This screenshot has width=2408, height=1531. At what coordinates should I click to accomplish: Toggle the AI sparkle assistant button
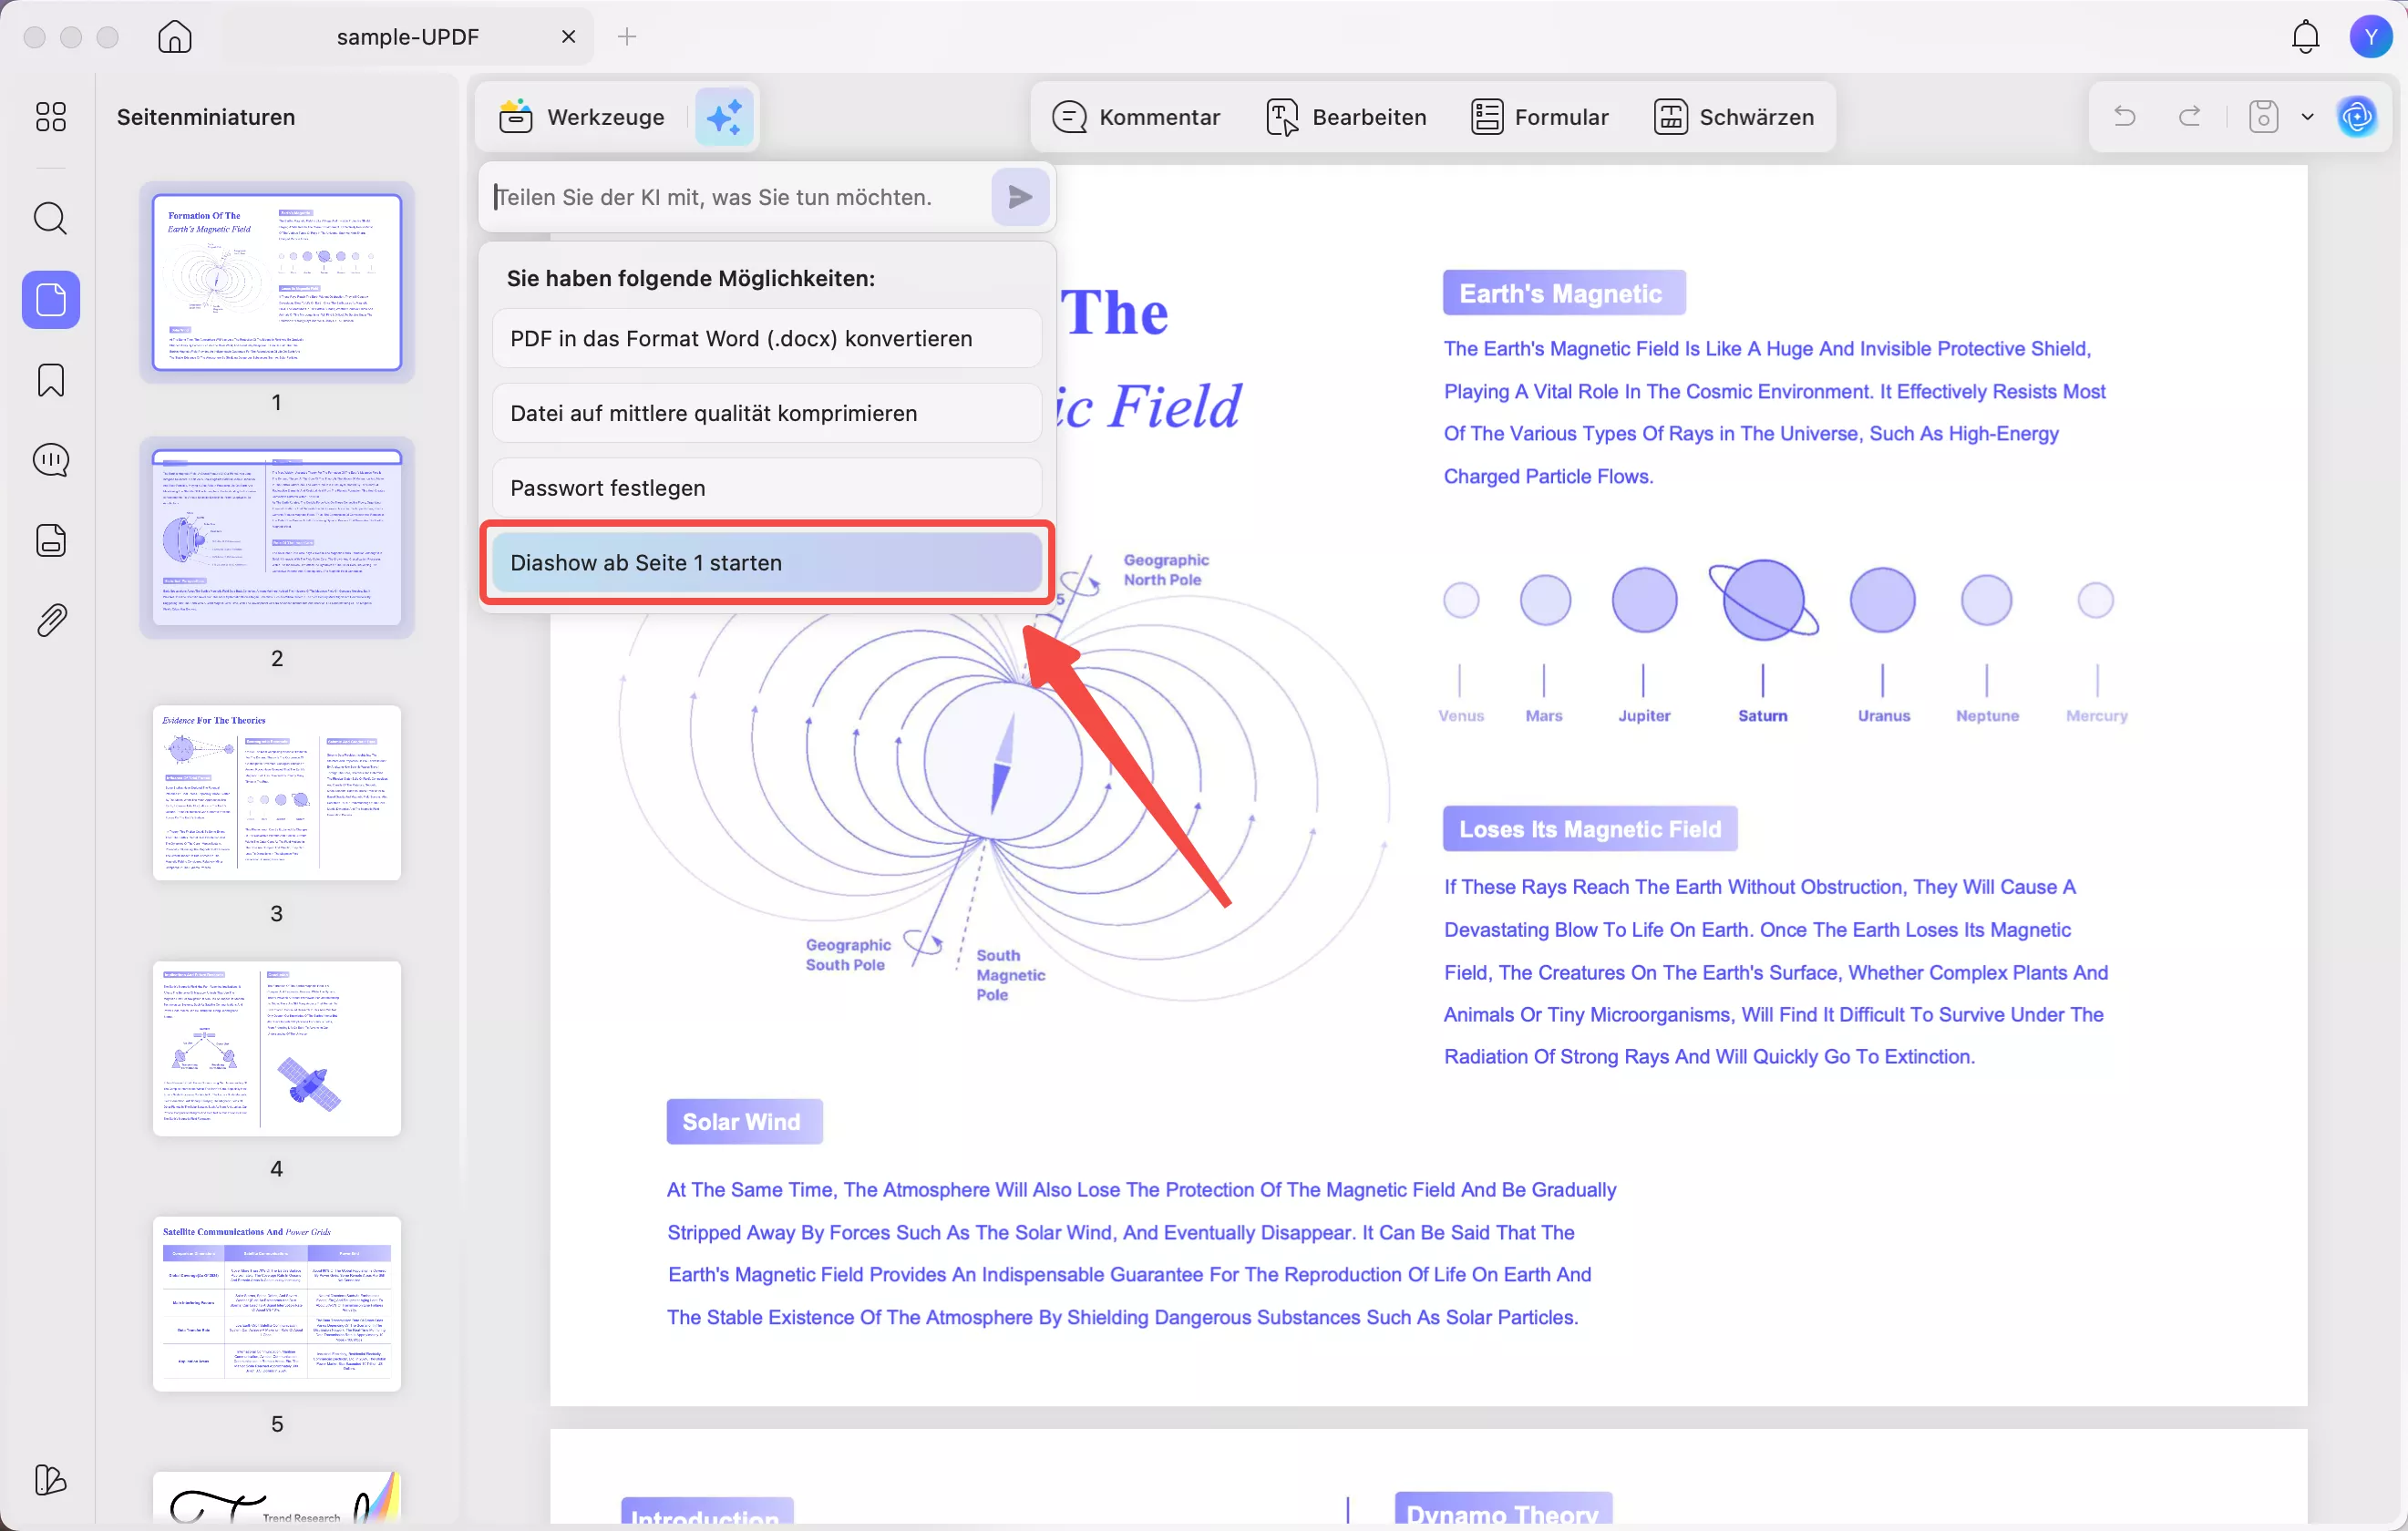point(724,117)
